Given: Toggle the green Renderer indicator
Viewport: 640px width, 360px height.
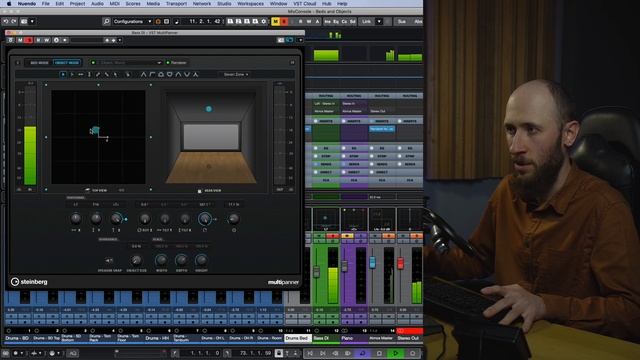Looking at the screenshot, I should pos(168,62).
